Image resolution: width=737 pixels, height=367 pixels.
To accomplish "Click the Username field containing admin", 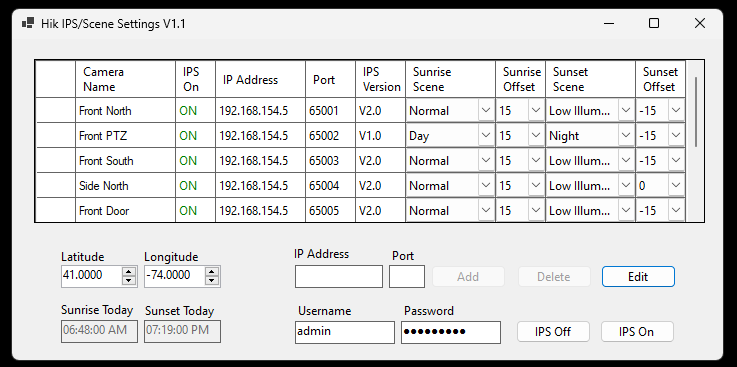I will (x=345, y=332).
